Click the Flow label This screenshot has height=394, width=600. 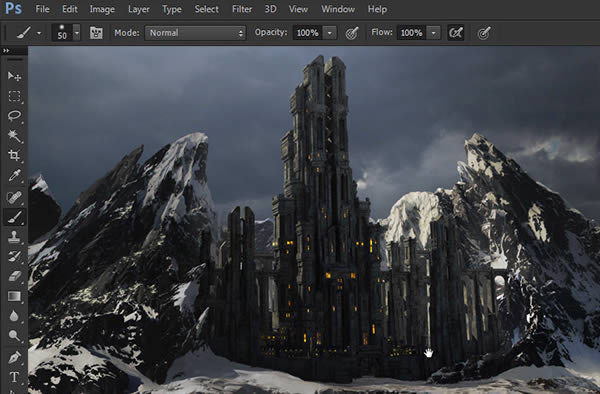(x=382, y=32)
